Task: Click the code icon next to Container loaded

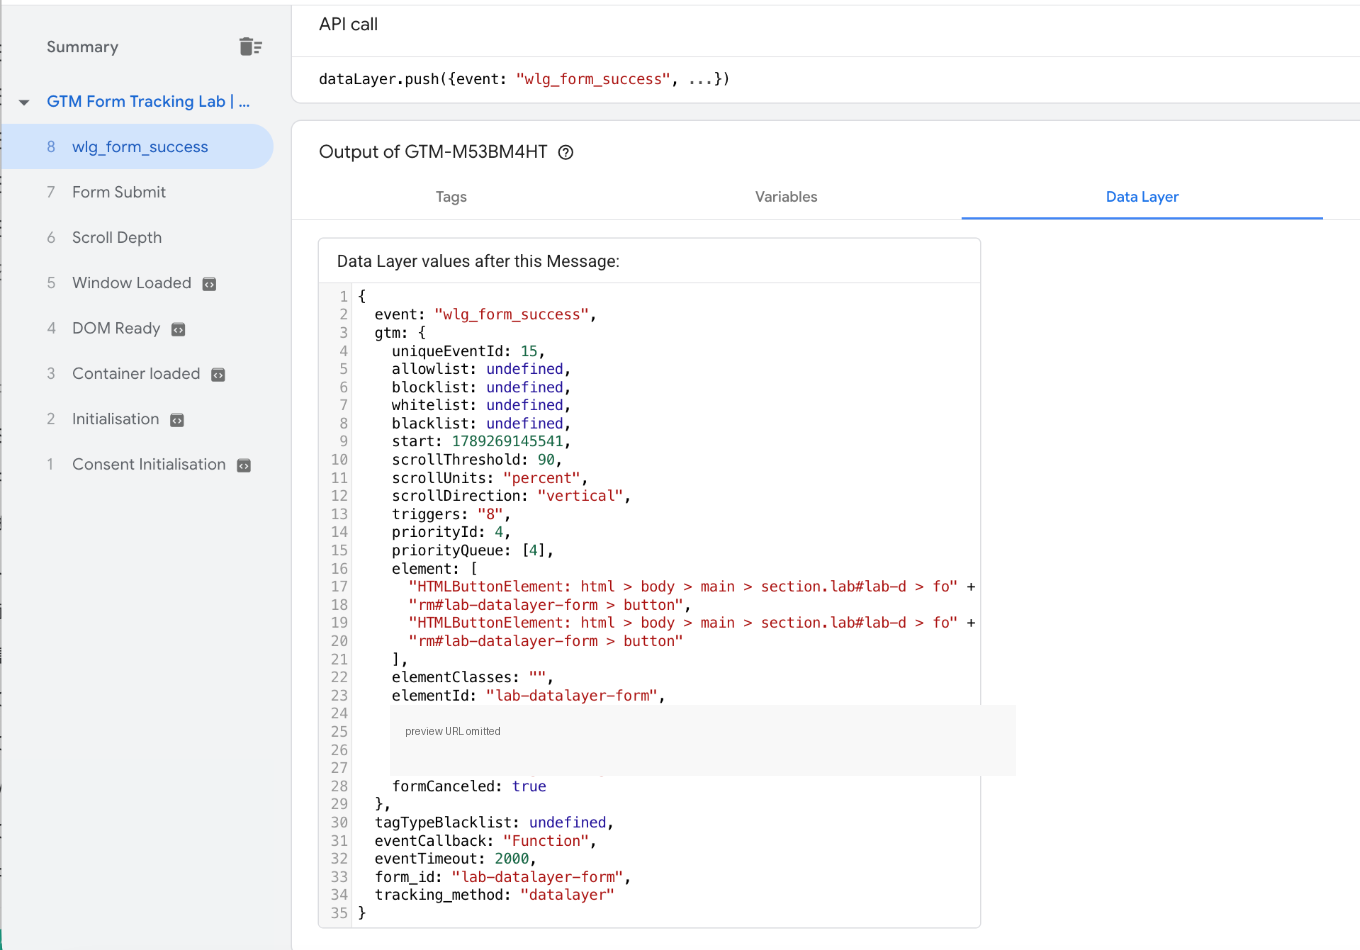Action: (218, 375)
